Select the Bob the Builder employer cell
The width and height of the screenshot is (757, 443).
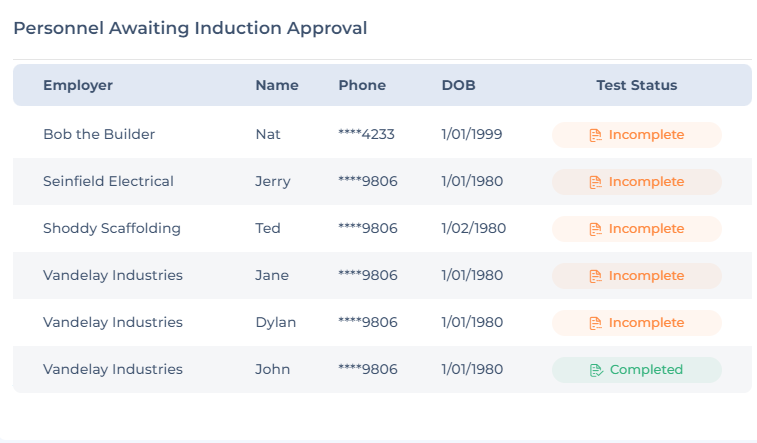pos(99,134)
